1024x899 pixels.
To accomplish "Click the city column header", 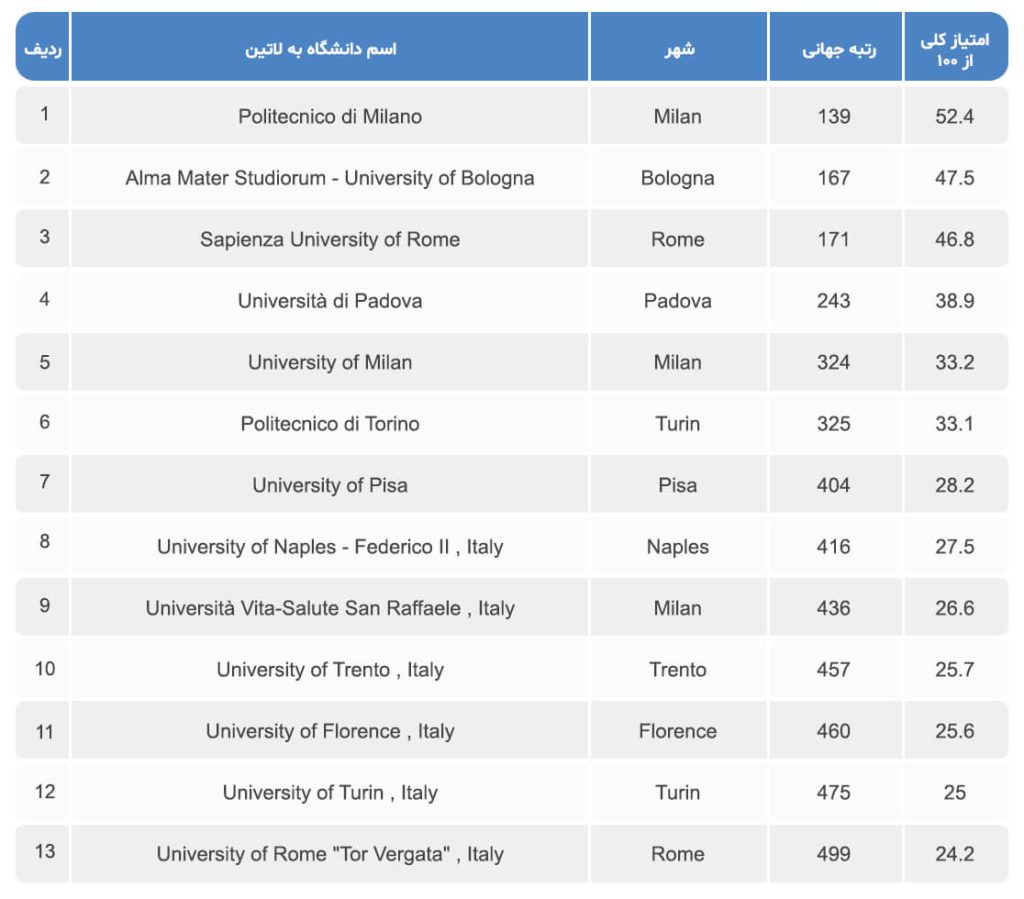I will [679, 49].
